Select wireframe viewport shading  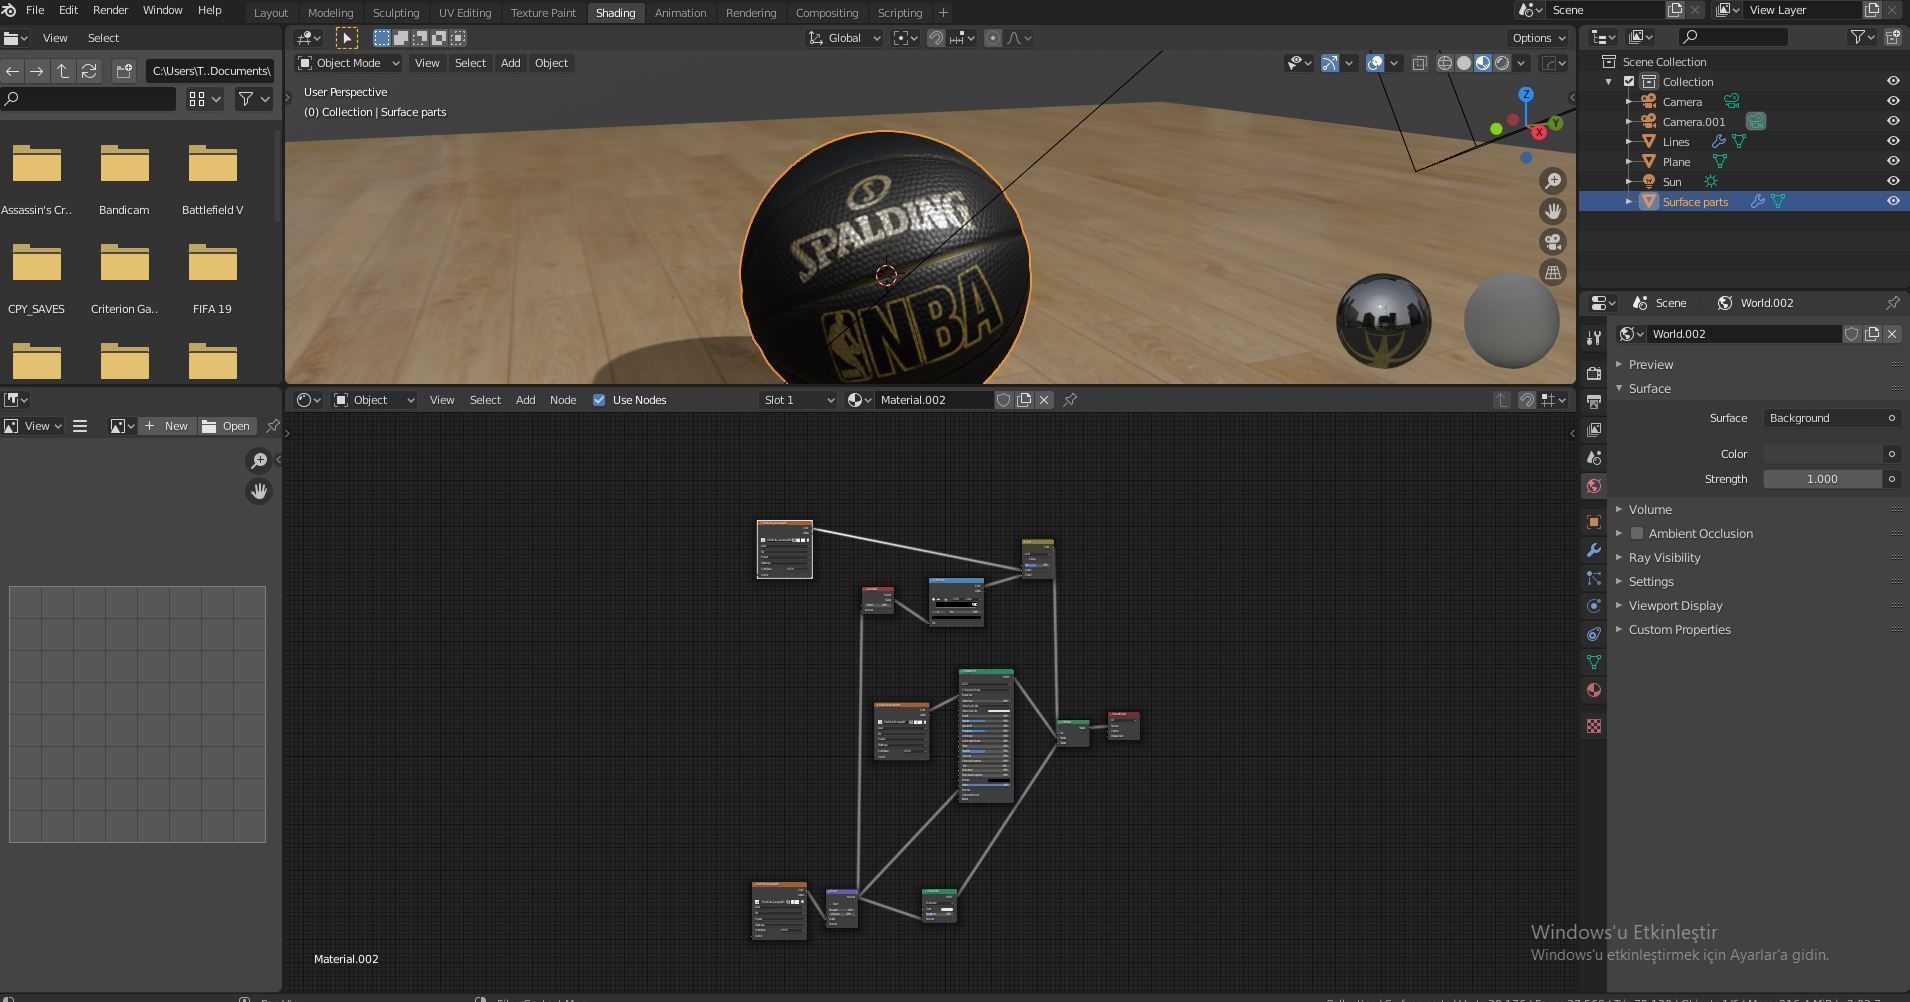[1445, 63]
